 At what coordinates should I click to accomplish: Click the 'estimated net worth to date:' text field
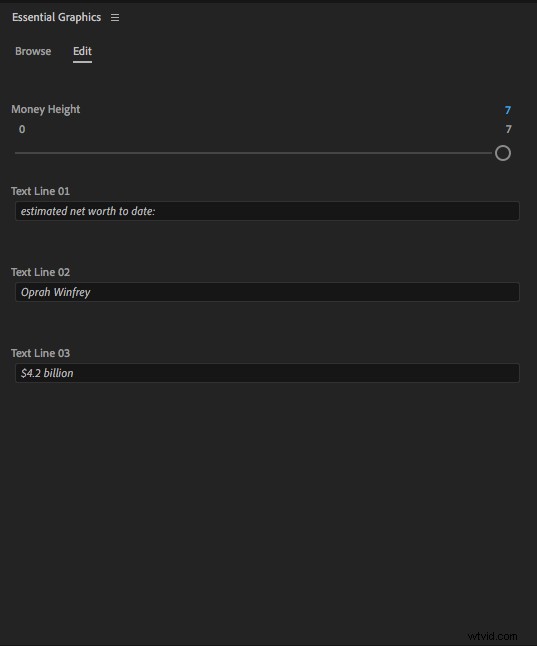coord(267,211)
